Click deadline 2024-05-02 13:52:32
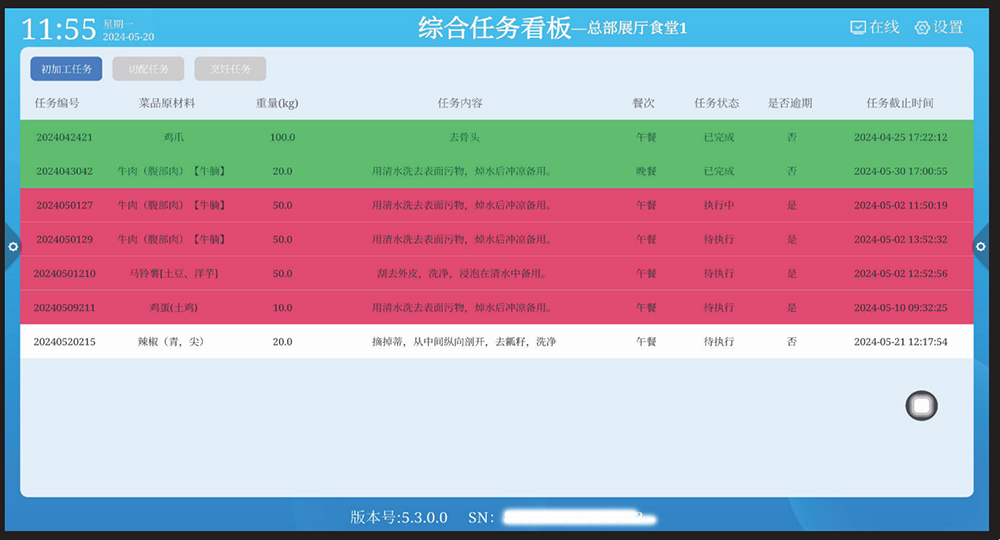 901,239
